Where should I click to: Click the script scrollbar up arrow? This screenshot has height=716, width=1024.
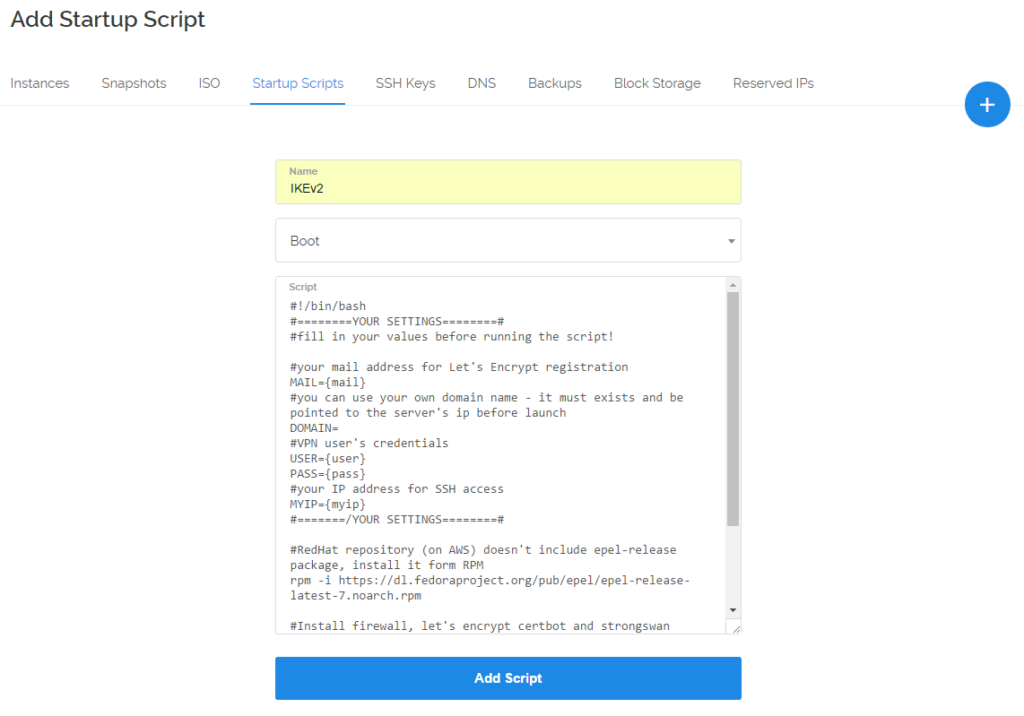733,285
